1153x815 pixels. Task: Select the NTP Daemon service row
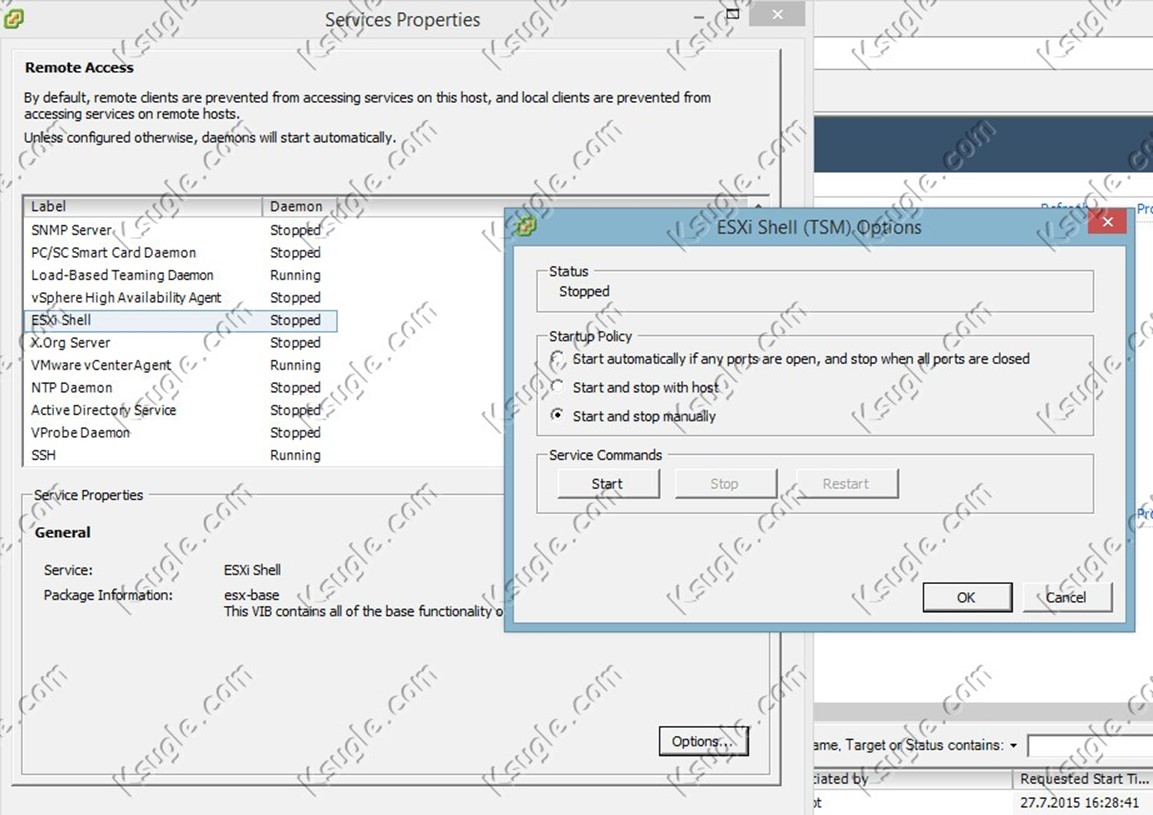[180, 388]
